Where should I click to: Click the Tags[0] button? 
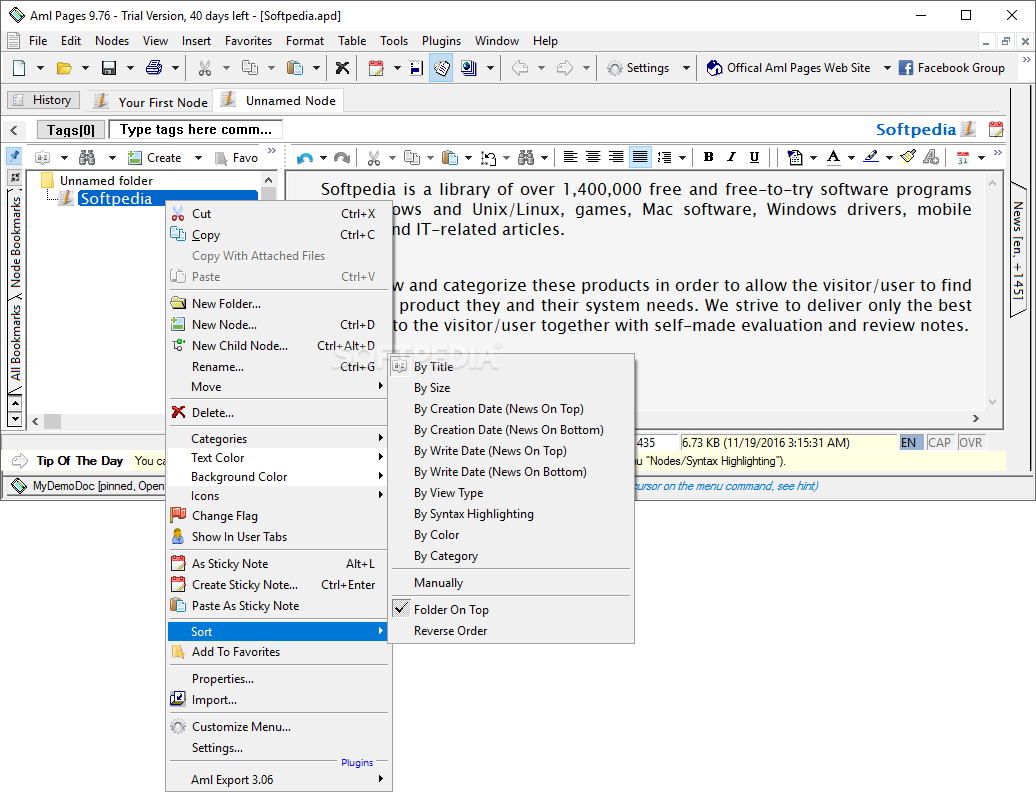click(x=71, y=130)
